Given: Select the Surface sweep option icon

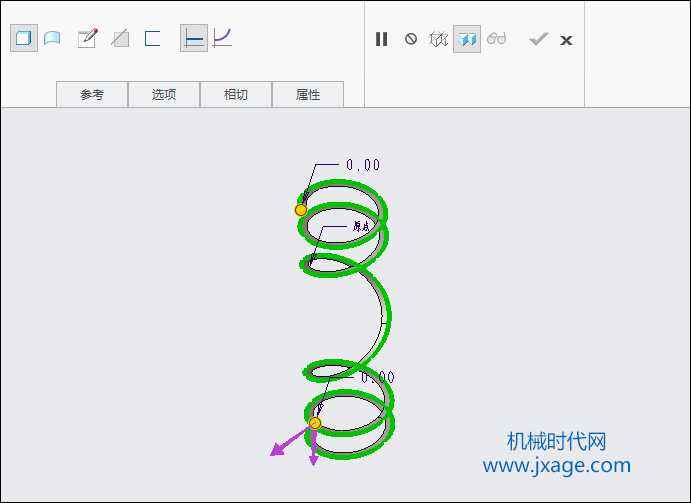Looking at the screenshot, I should point(52,38).
